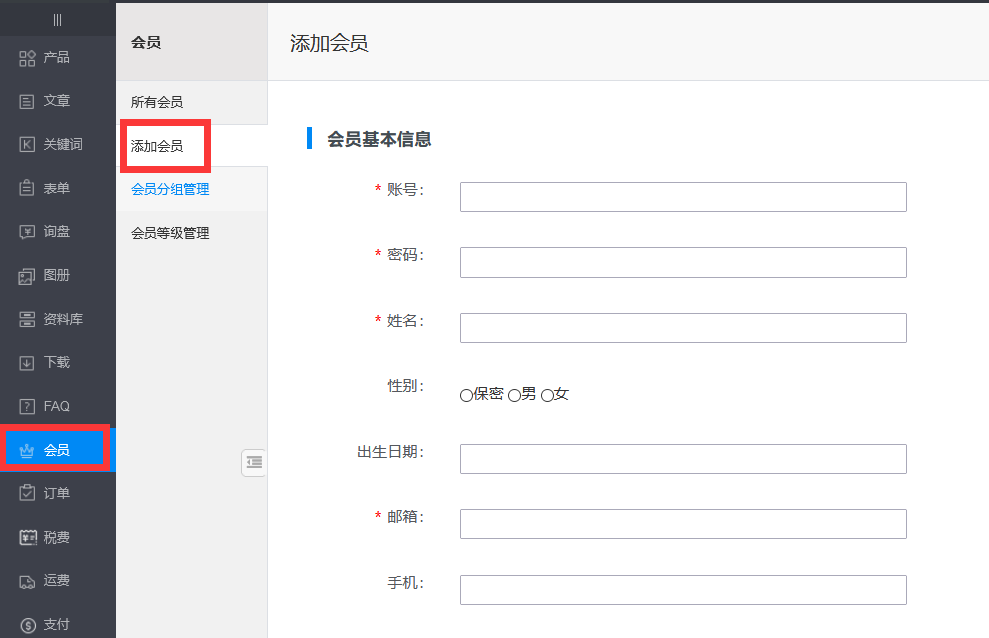989x638 pixels.
Task: Focus the 邮箱 email input field
Action: click(x=683, y=524)
